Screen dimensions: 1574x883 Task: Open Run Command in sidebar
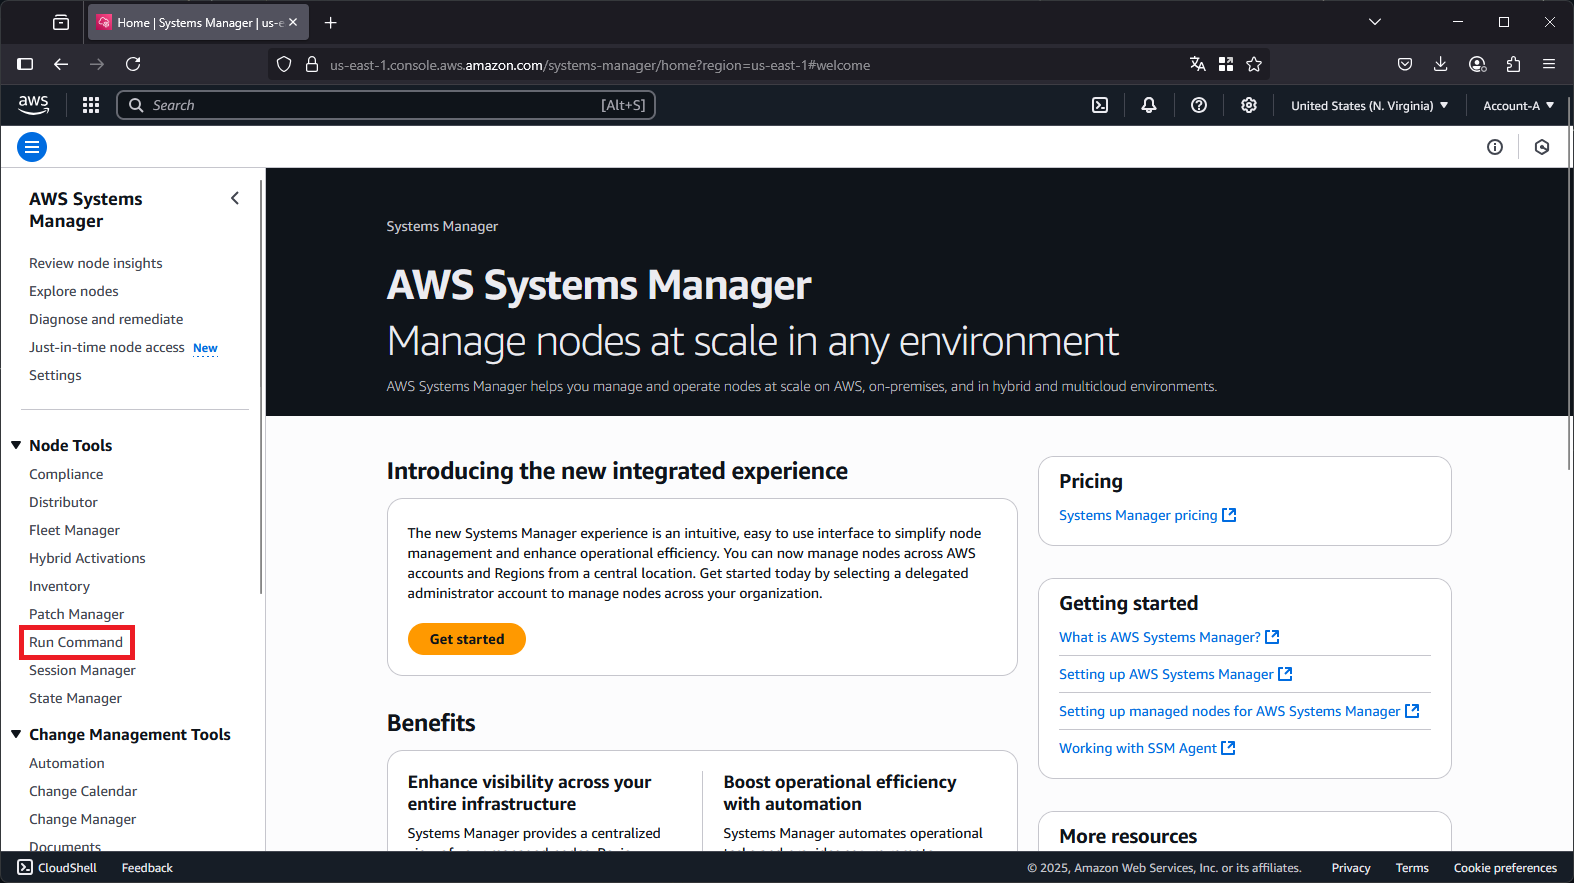76,642
